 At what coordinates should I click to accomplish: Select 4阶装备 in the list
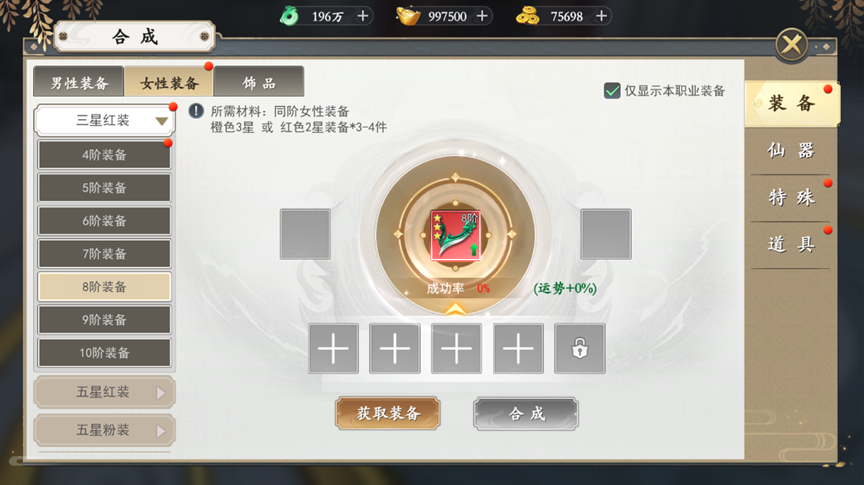coord(105,155)
